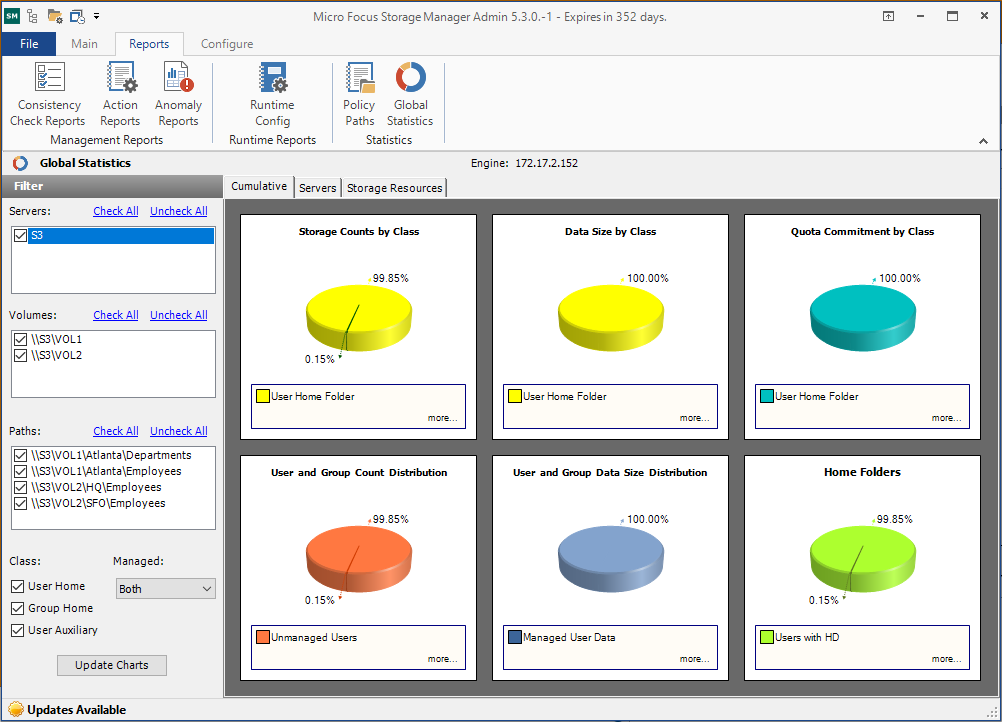This screenshot has height=722, width=1002.
Task: Open Runtime Config report
Action: [x=272, y=94]
